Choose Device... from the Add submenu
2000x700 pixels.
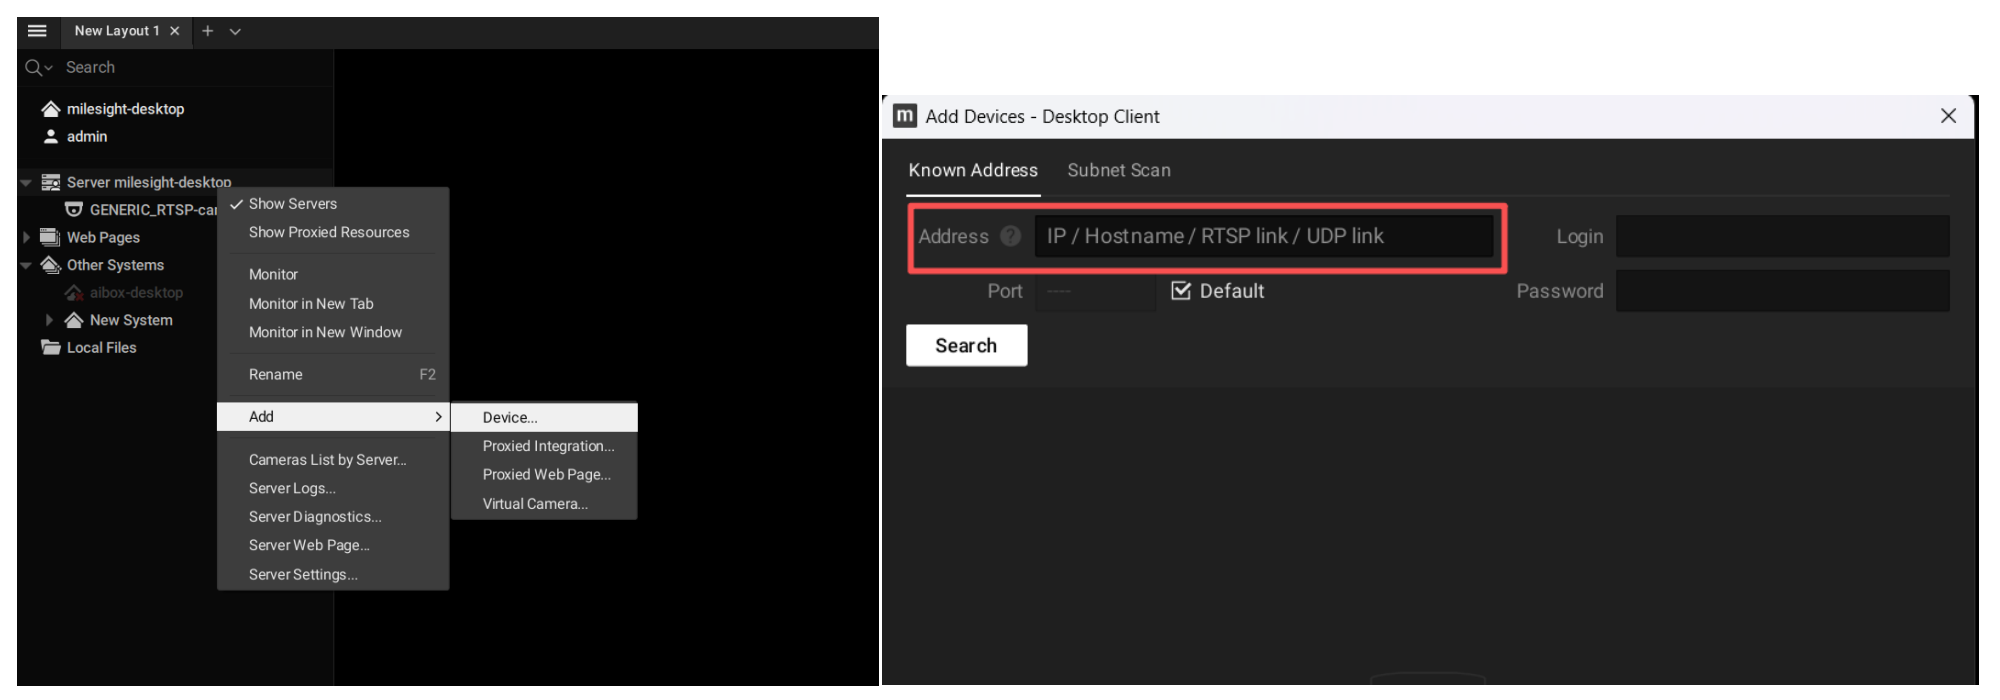point(510,418)
